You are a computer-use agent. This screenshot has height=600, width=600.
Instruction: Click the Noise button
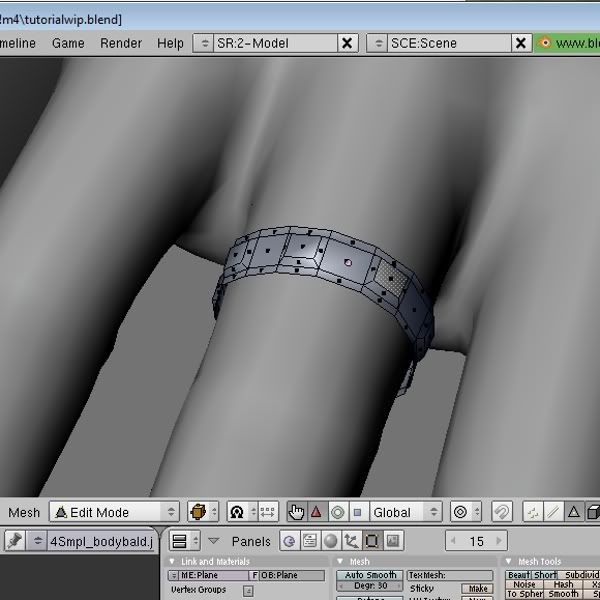tap(524, 584)
